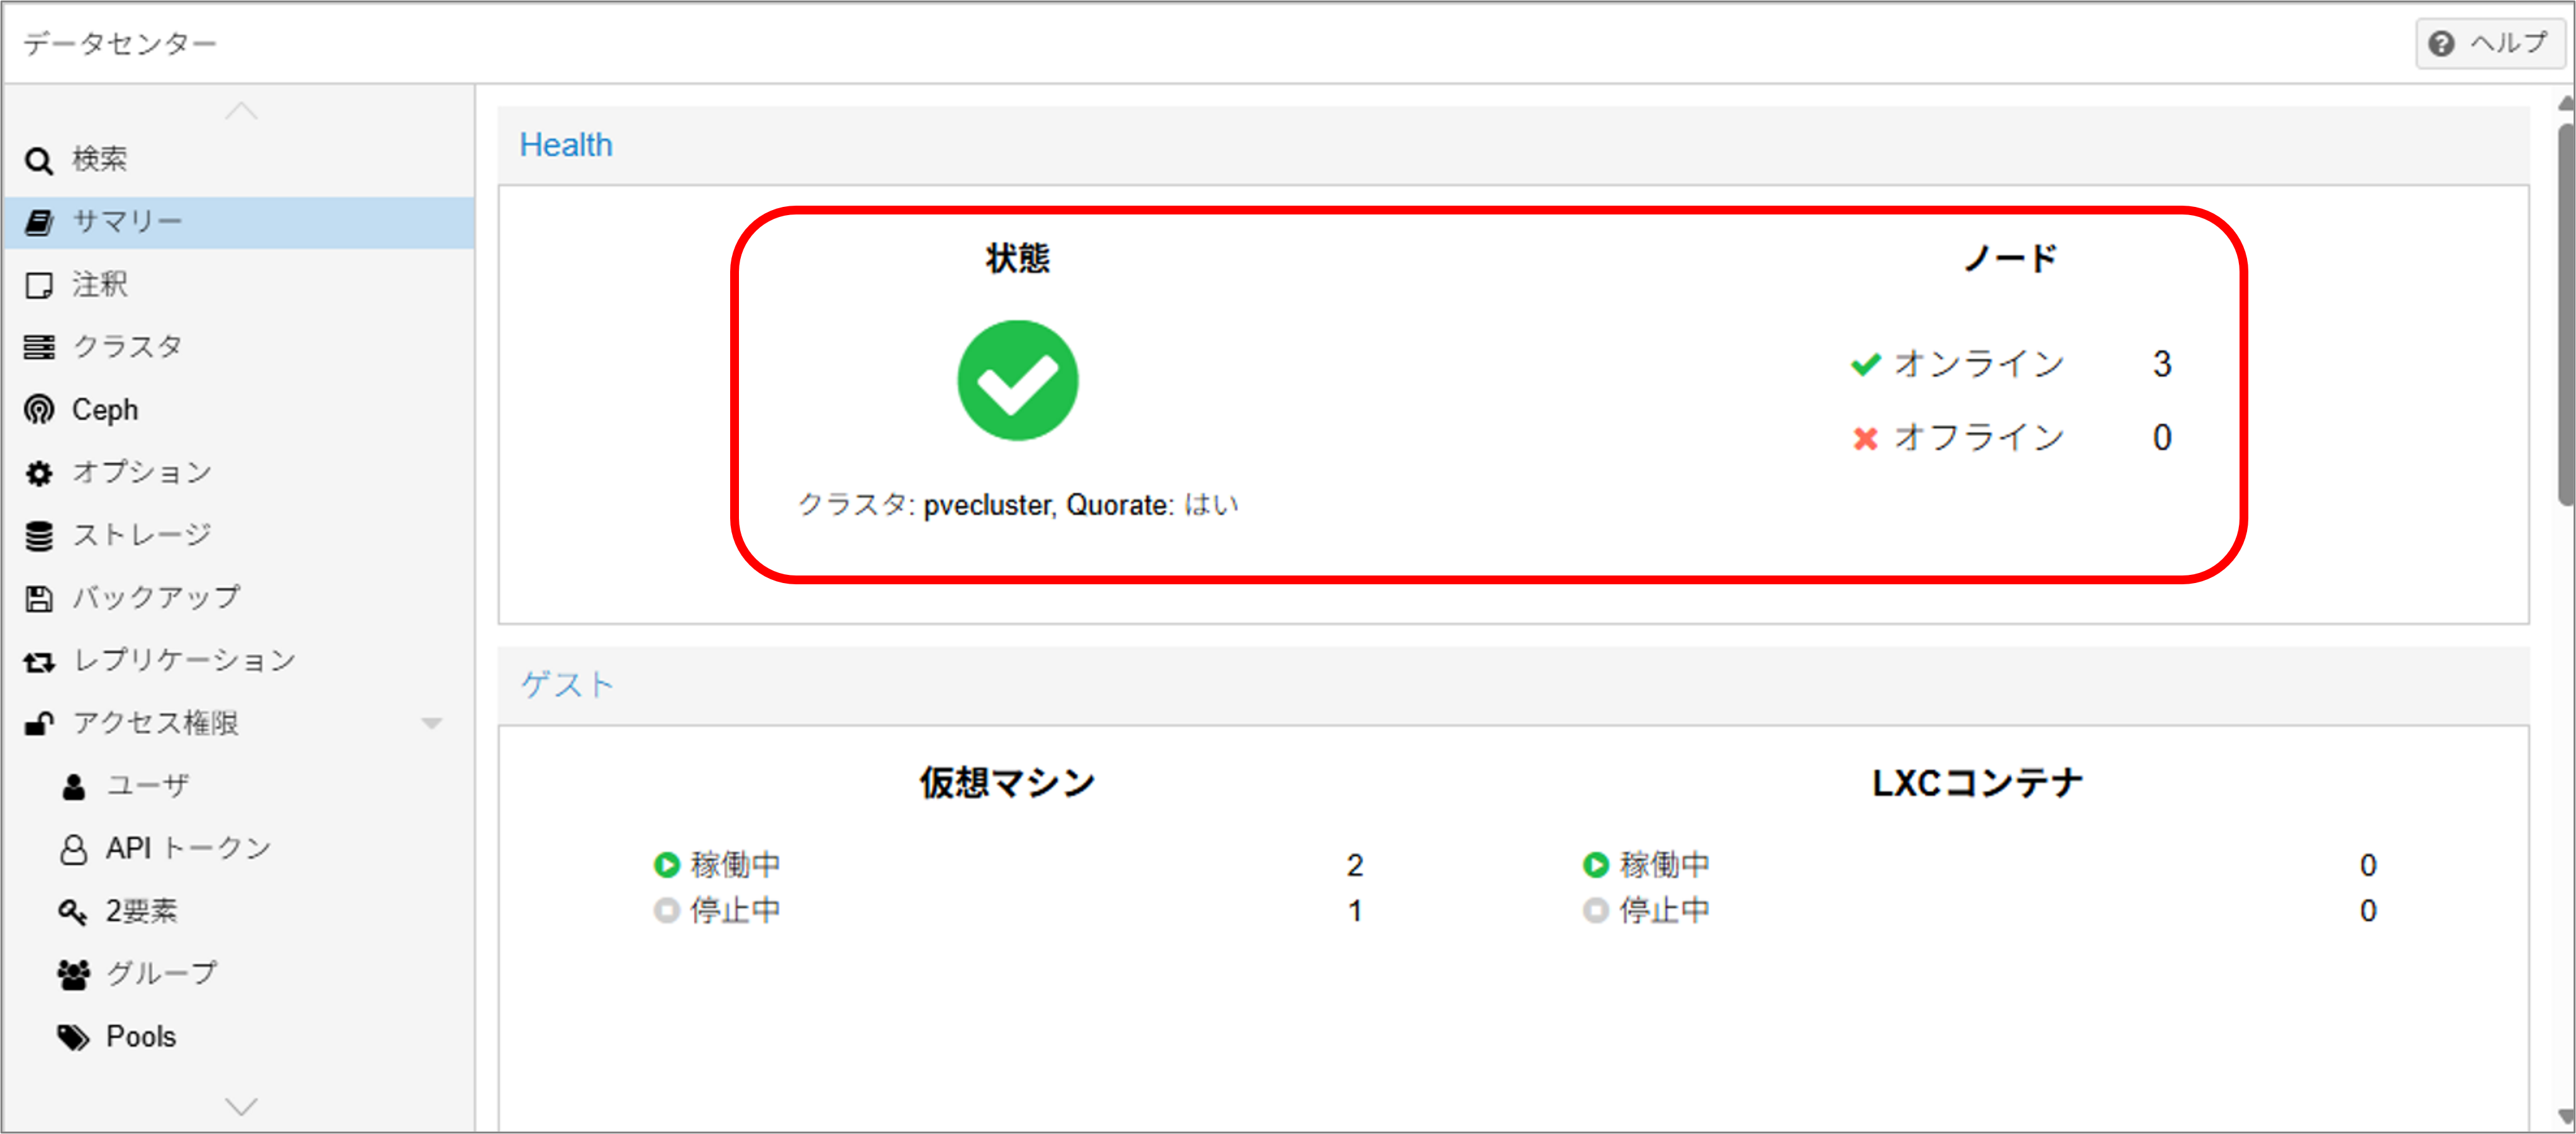Image resolution: width=2576 pixels, height=1134 pixels.
Task: Select the ユーザ menu entry
Action: (x=147, y=786)
